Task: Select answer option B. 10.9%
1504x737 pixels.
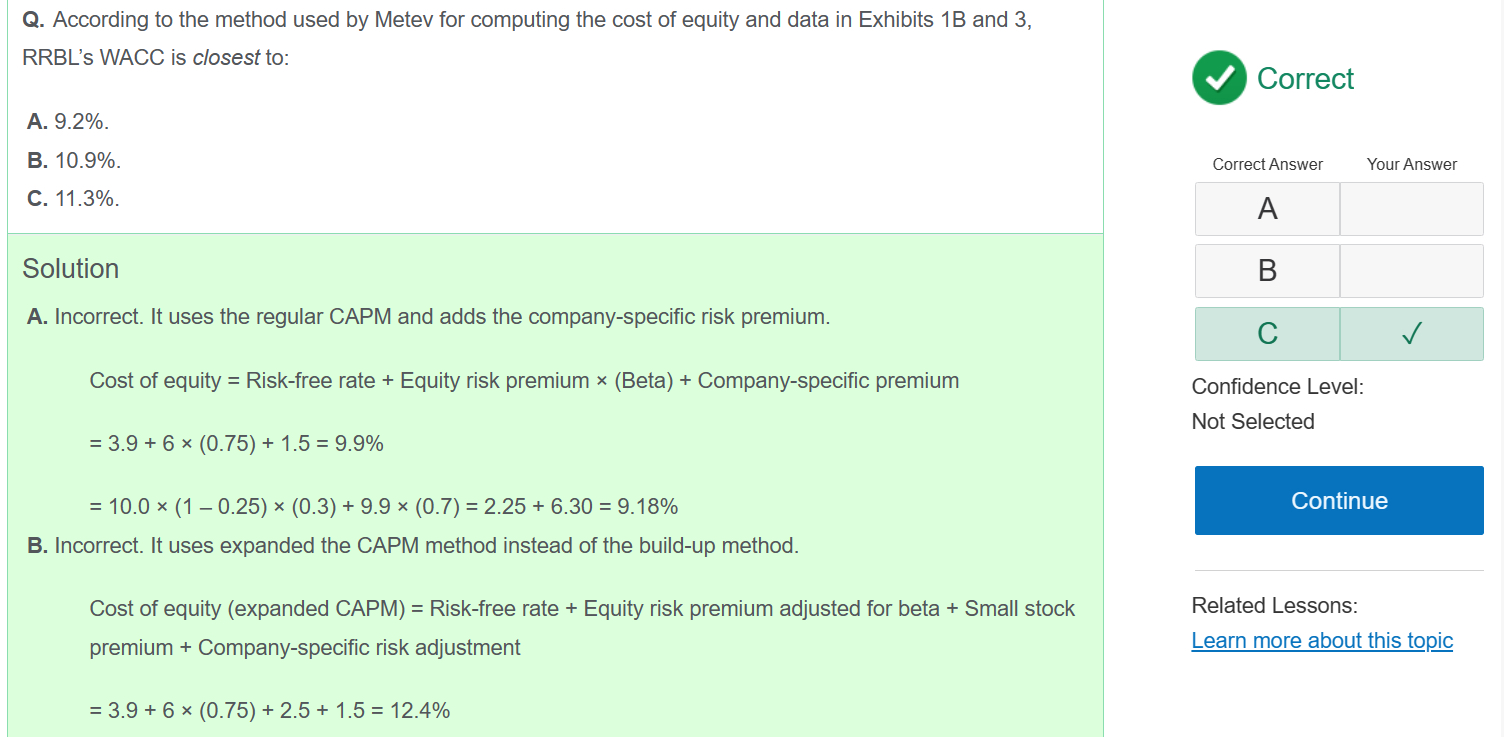Action: [74, 160]
